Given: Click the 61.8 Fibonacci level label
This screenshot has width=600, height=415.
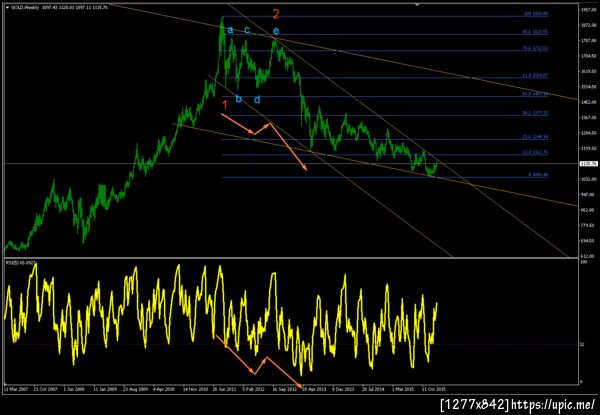Looking at the screenshot, I should [x=535, y=76].
